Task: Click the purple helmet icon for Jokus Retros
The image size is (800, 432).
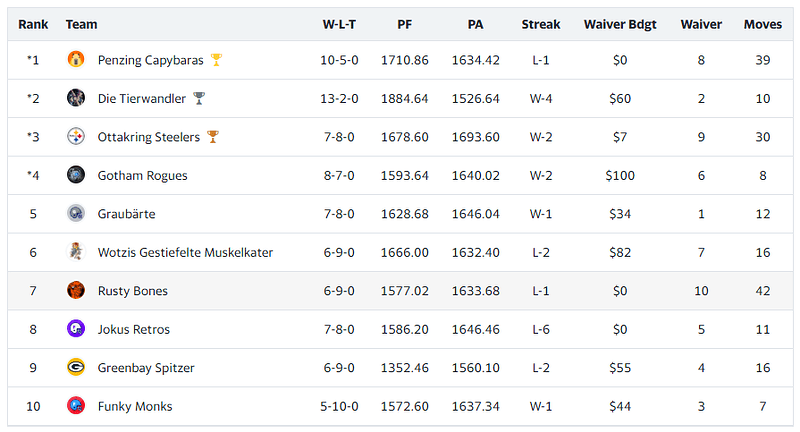Action: [x=76, y=329]
